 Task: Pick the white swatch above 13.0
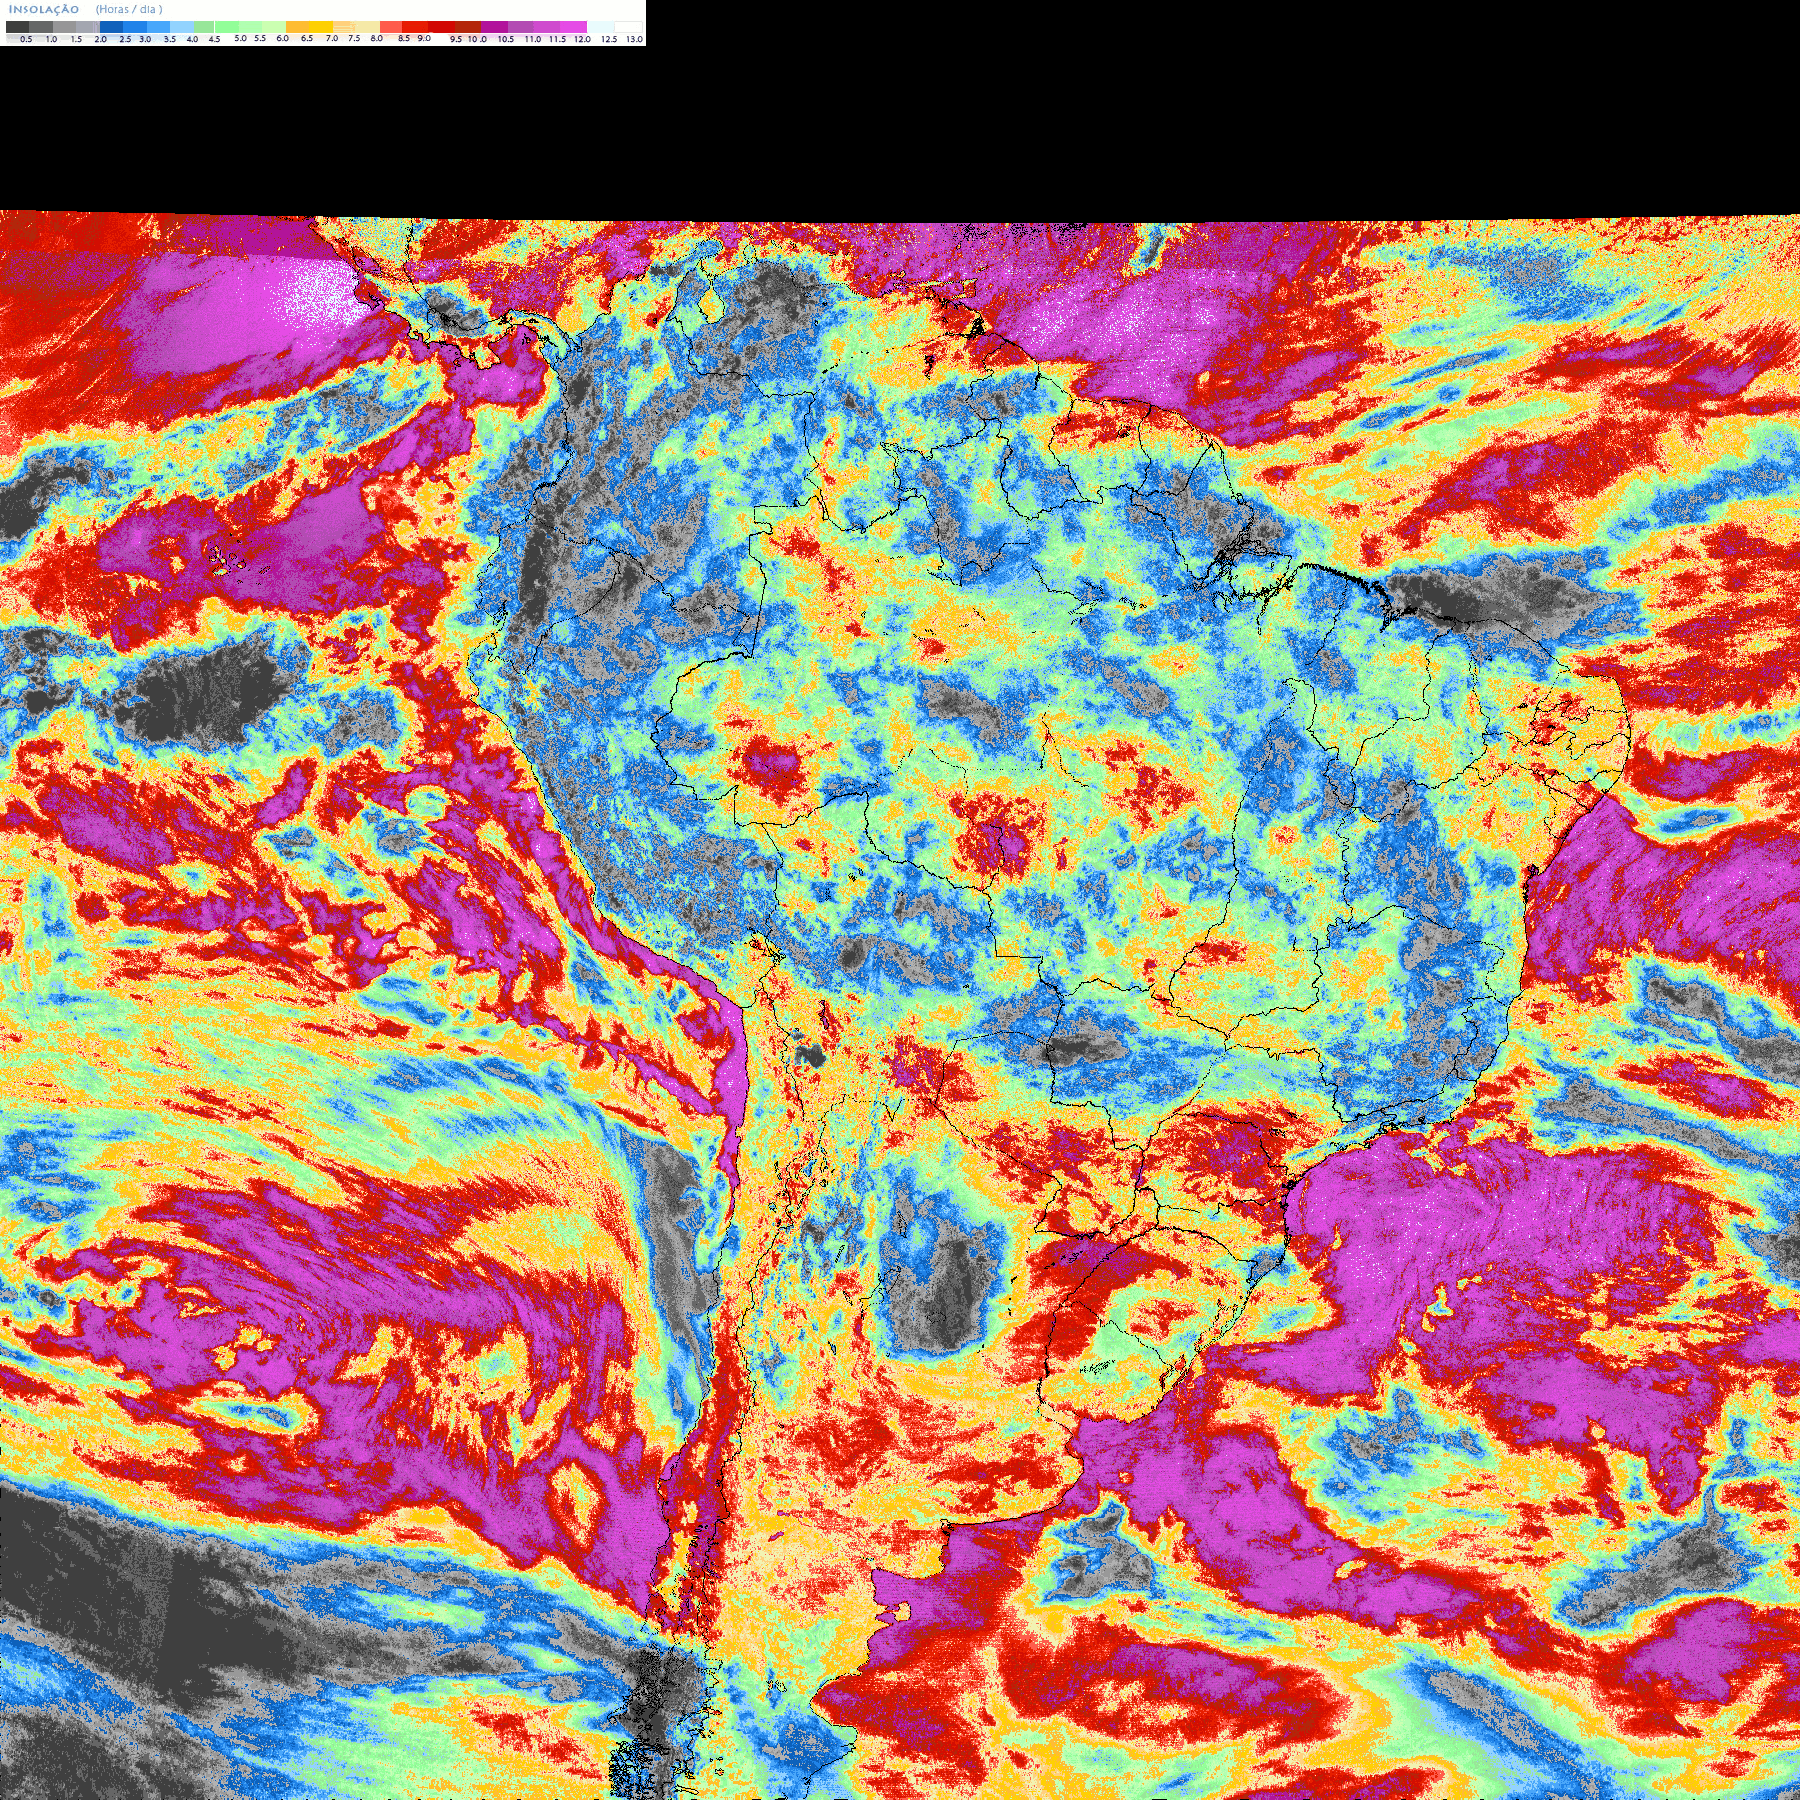(x=628, y=27)
